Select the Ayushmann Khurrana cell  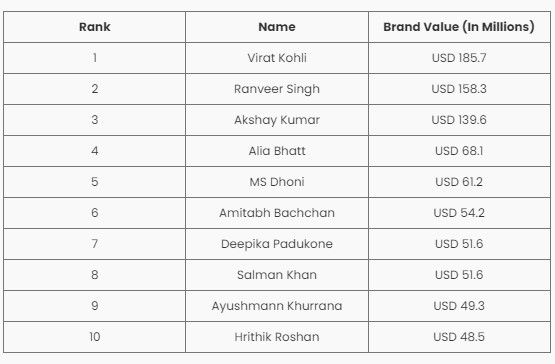[277, 306]
